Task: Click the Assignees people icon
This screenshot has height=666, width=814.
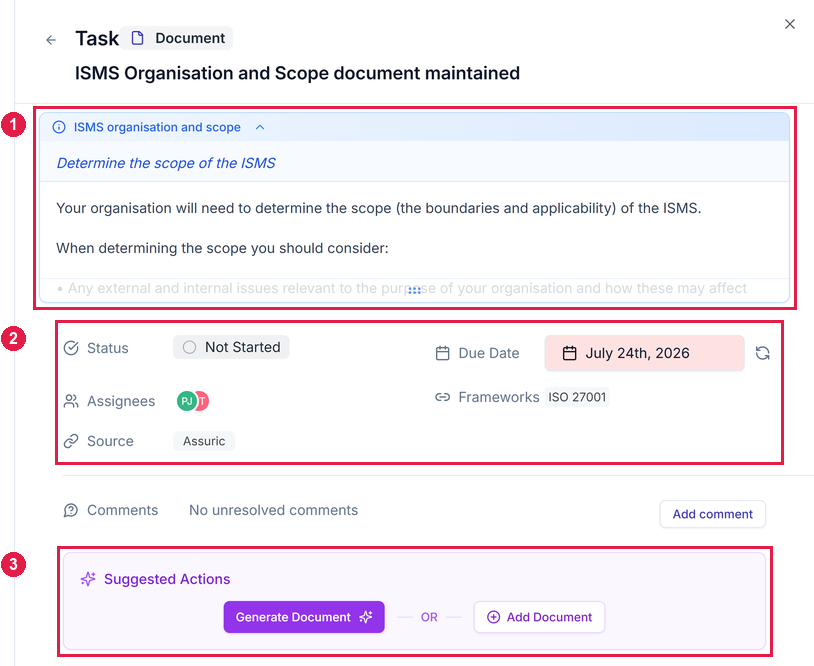Action: tap(71, 401)
